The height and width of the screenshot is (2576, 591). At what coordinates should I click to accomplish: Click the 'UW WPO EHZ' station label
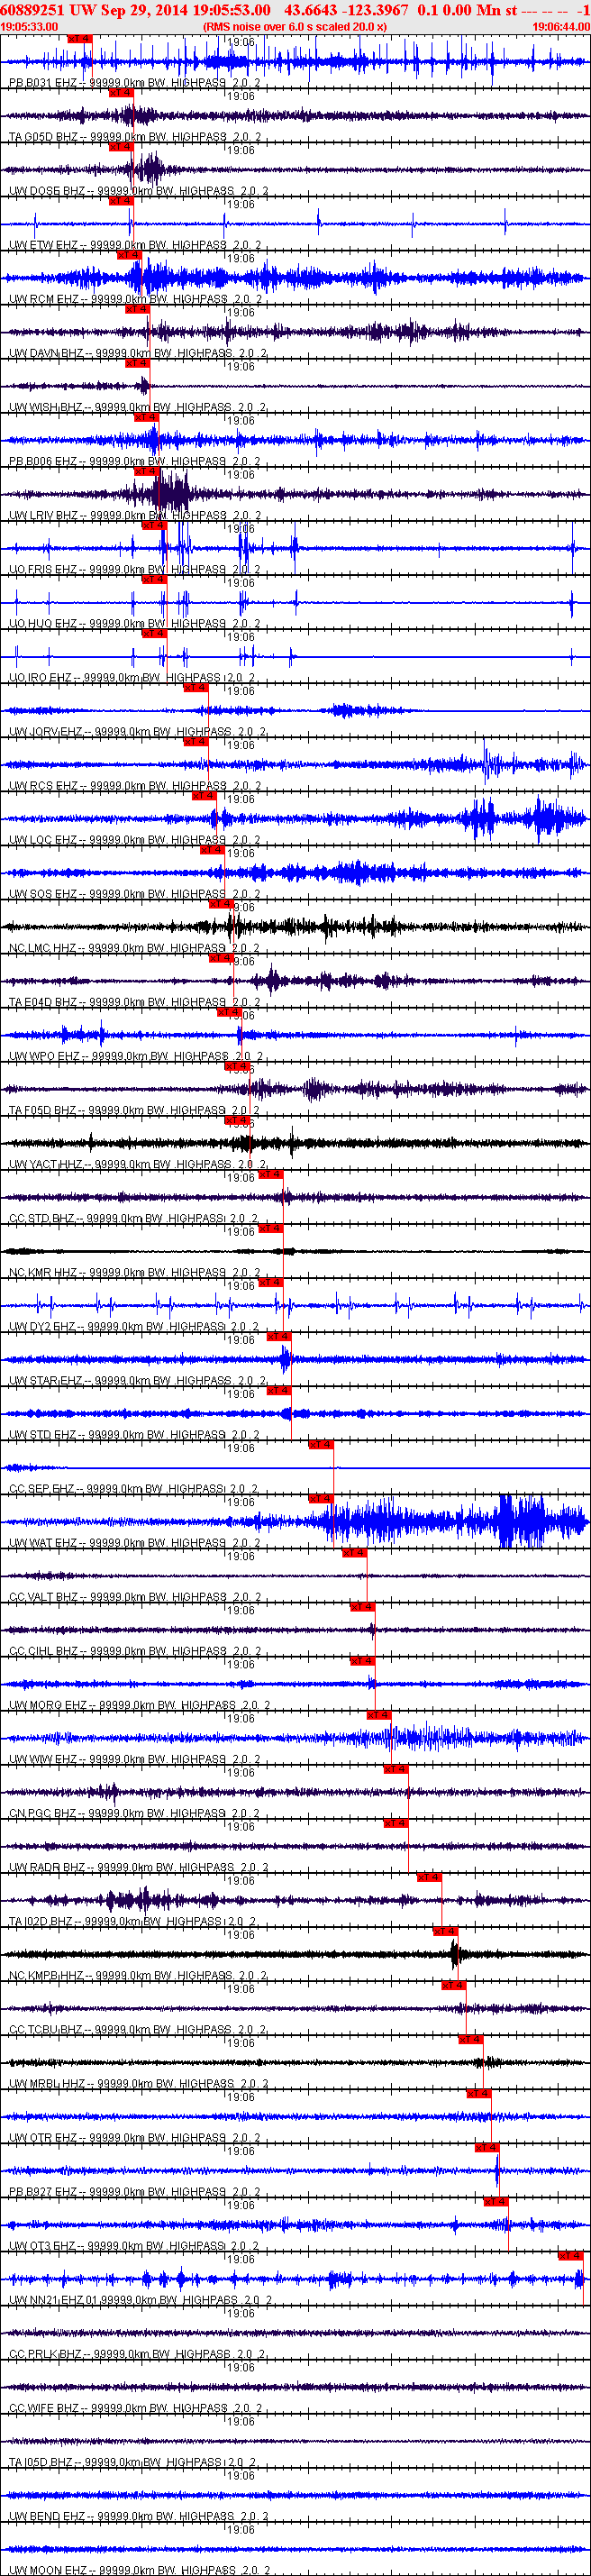[x=44, y=1056]
